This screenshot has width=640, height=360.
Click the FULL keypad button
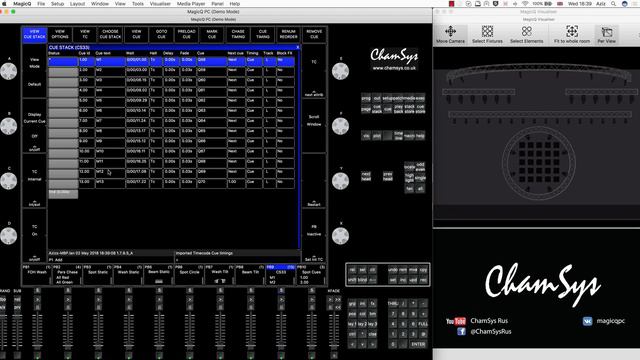(x=423, y=324)
